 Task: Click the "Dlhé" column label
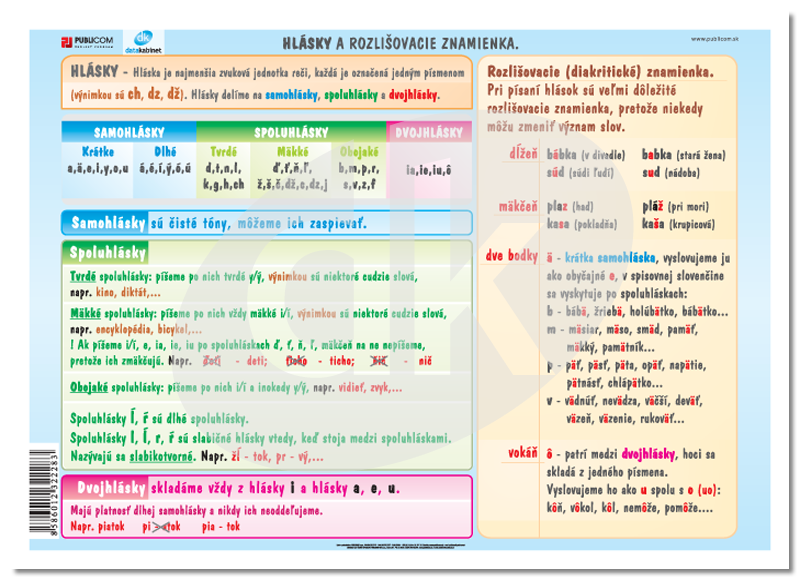165,152
